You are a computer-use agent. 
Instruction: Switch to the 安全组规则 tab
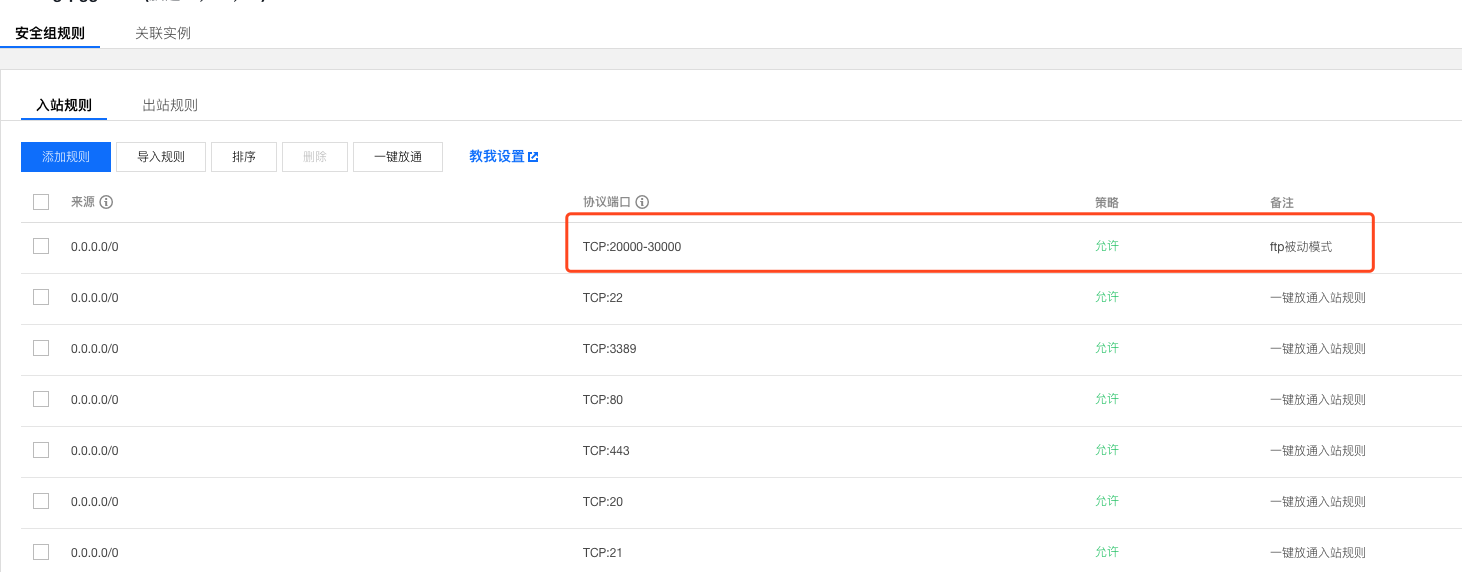pyautogui.click(x=50, y=33)
